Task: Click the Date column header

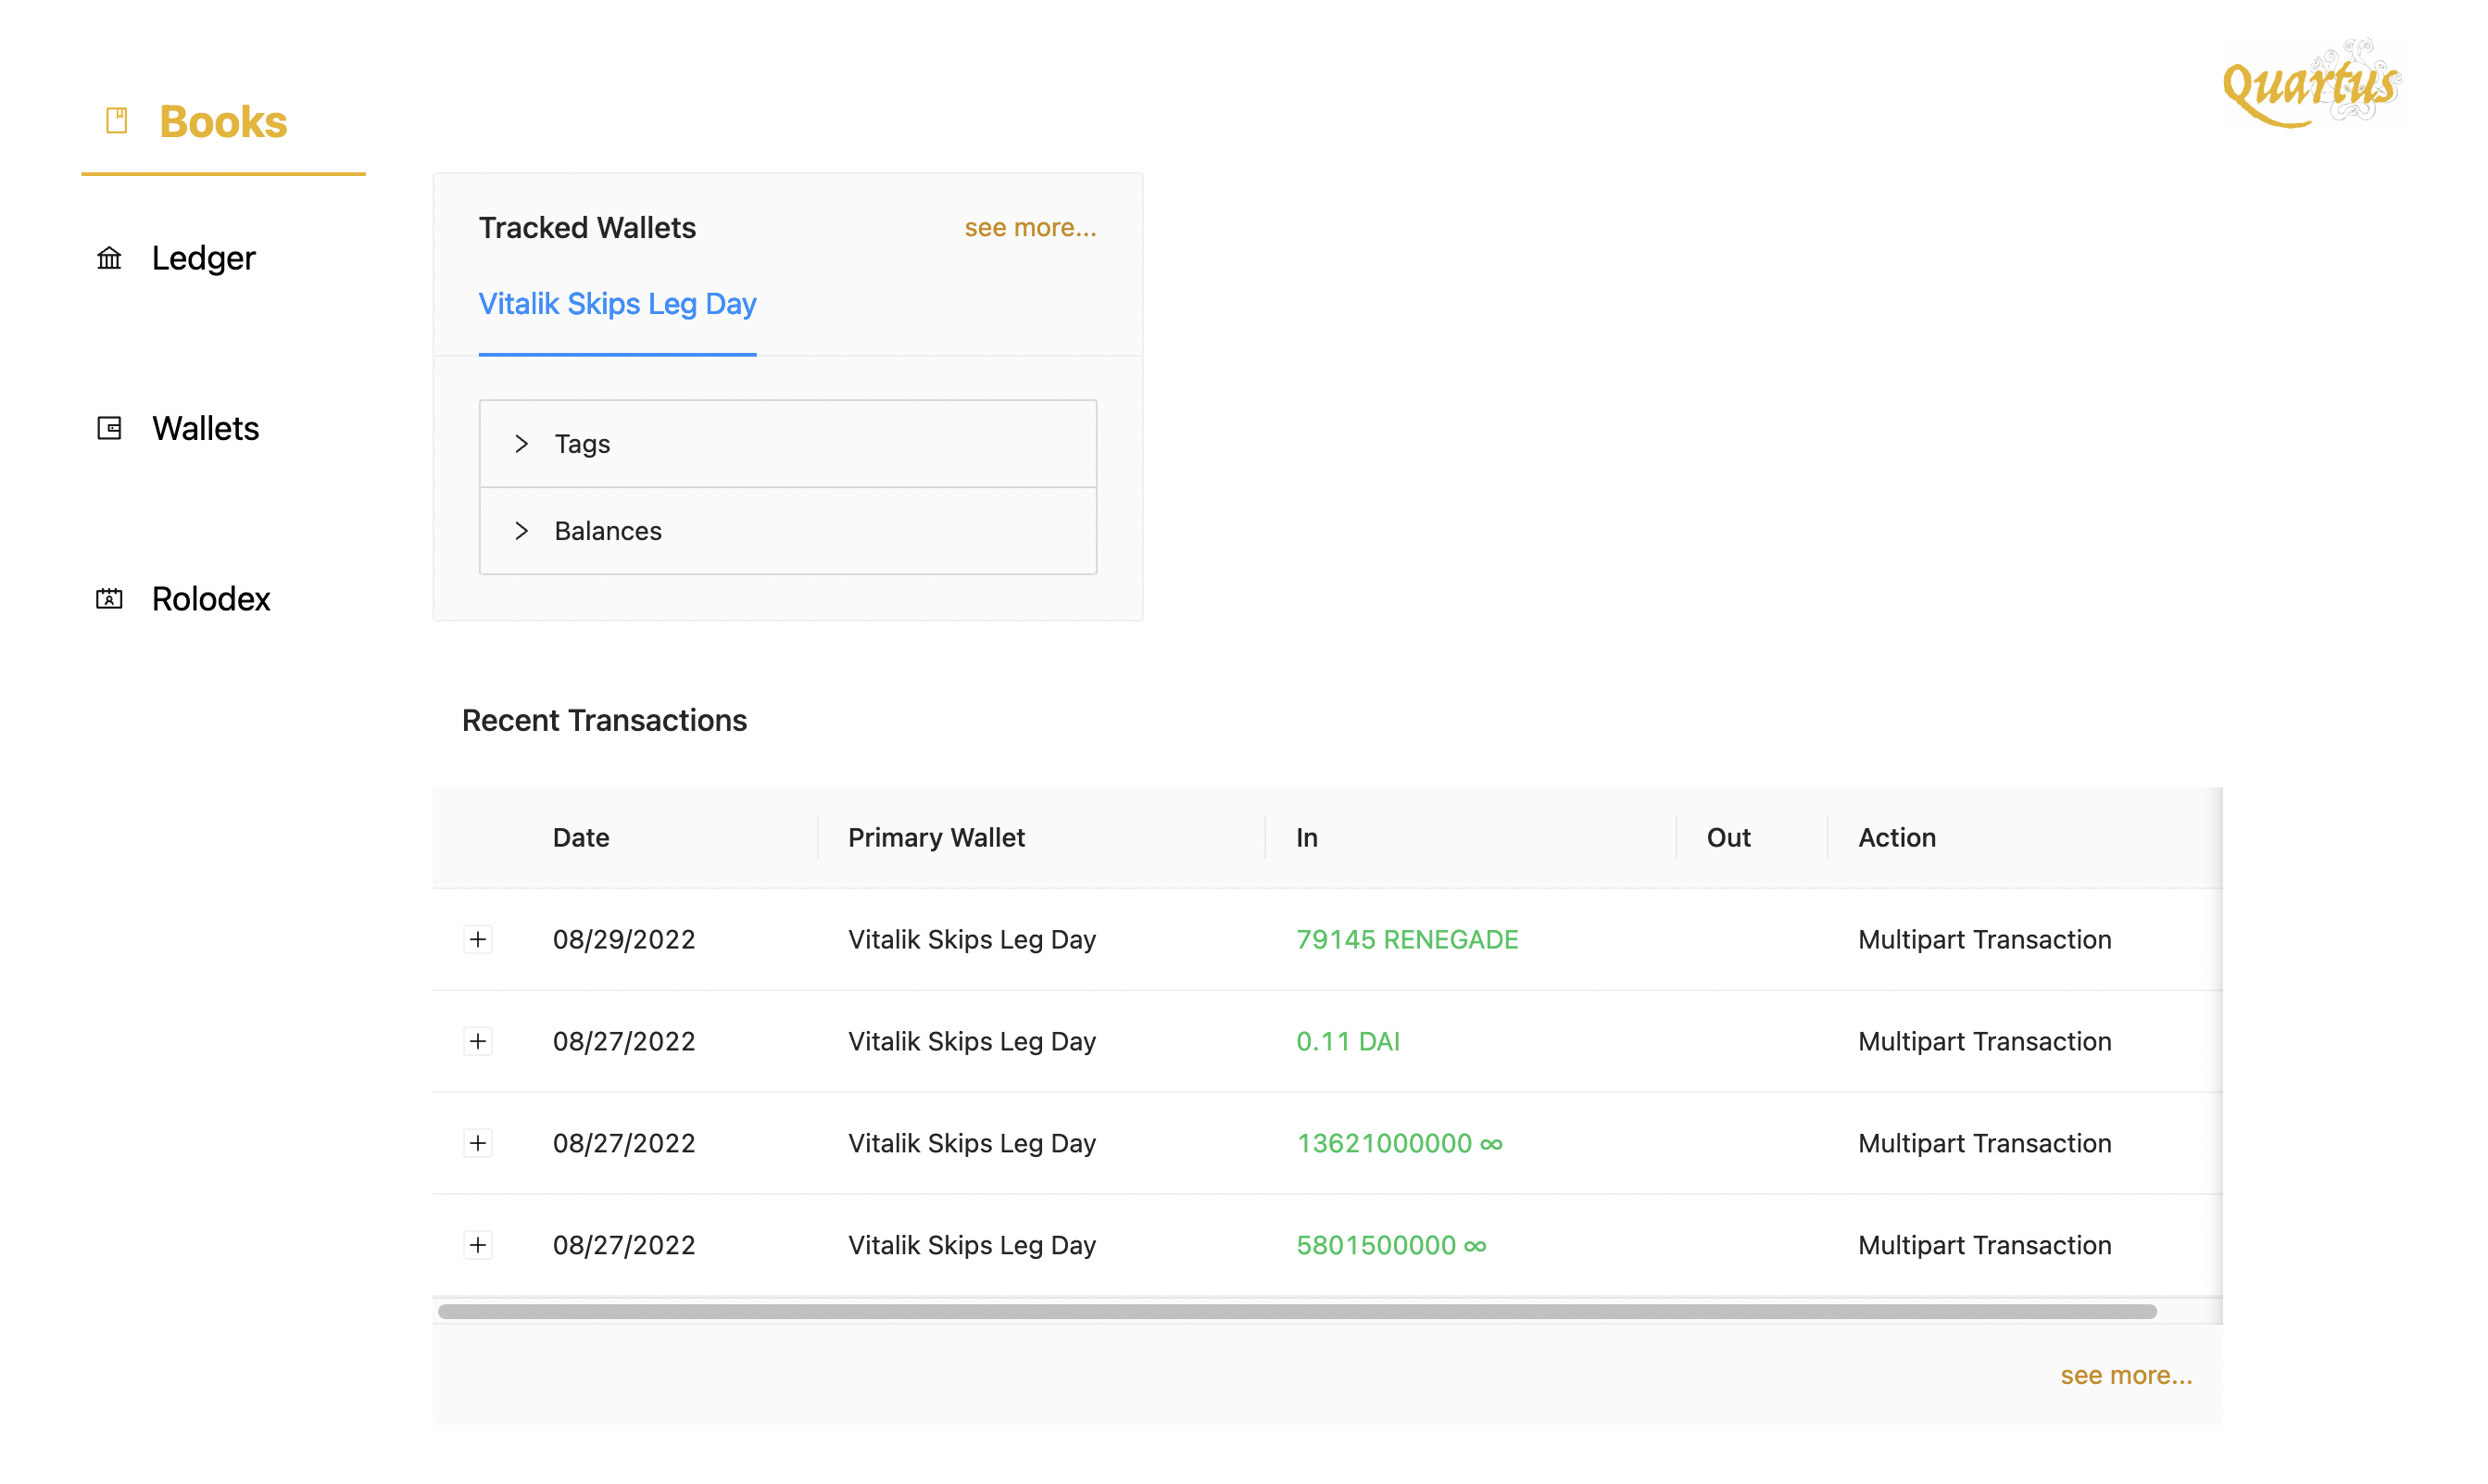Action: (581, 838)
